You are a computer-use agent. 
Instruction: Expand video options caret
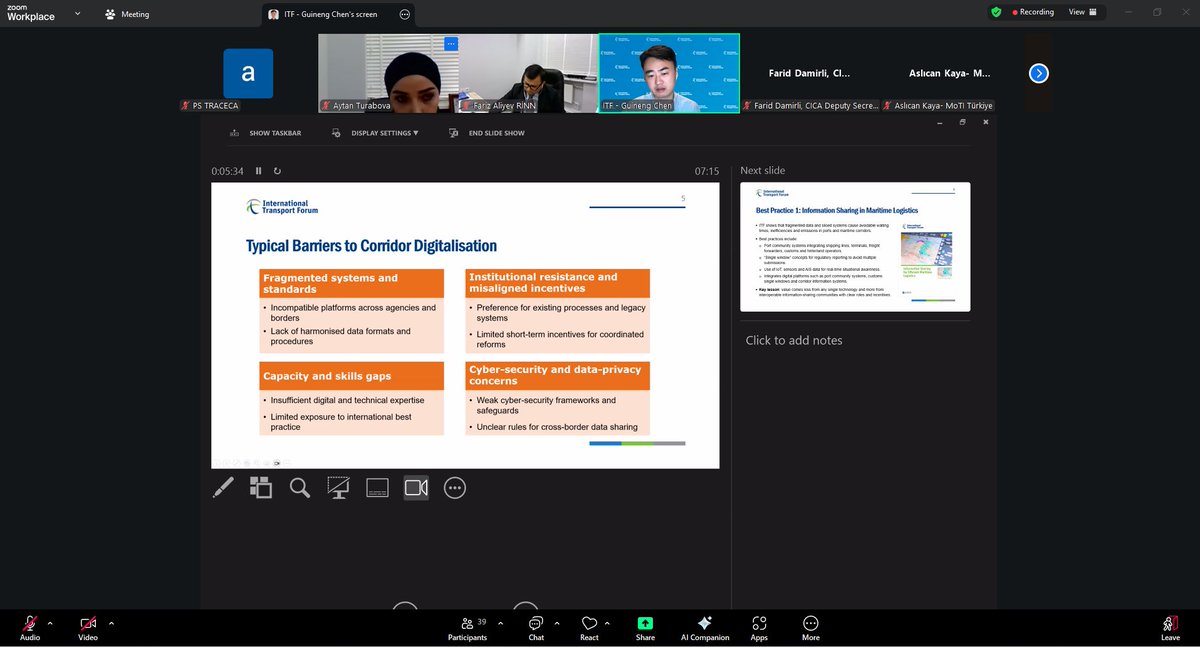[111, 622]
